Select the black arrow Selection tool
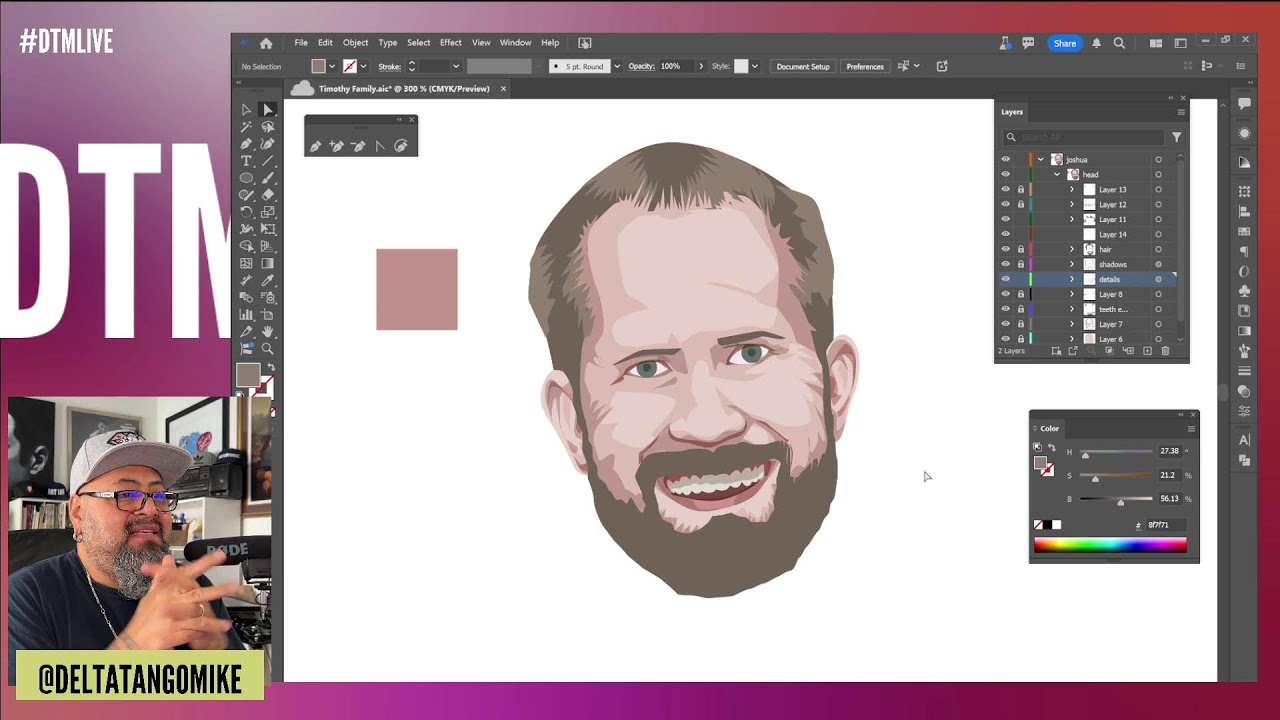 [x=246, y=109]
